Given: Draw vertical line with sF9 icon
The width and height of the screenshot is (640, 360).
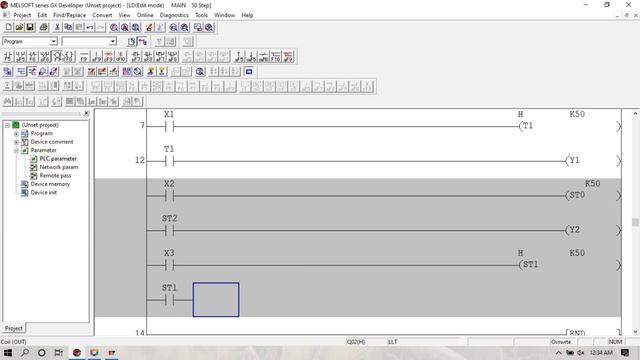Looking at the screenshot, I should point(96,56).
